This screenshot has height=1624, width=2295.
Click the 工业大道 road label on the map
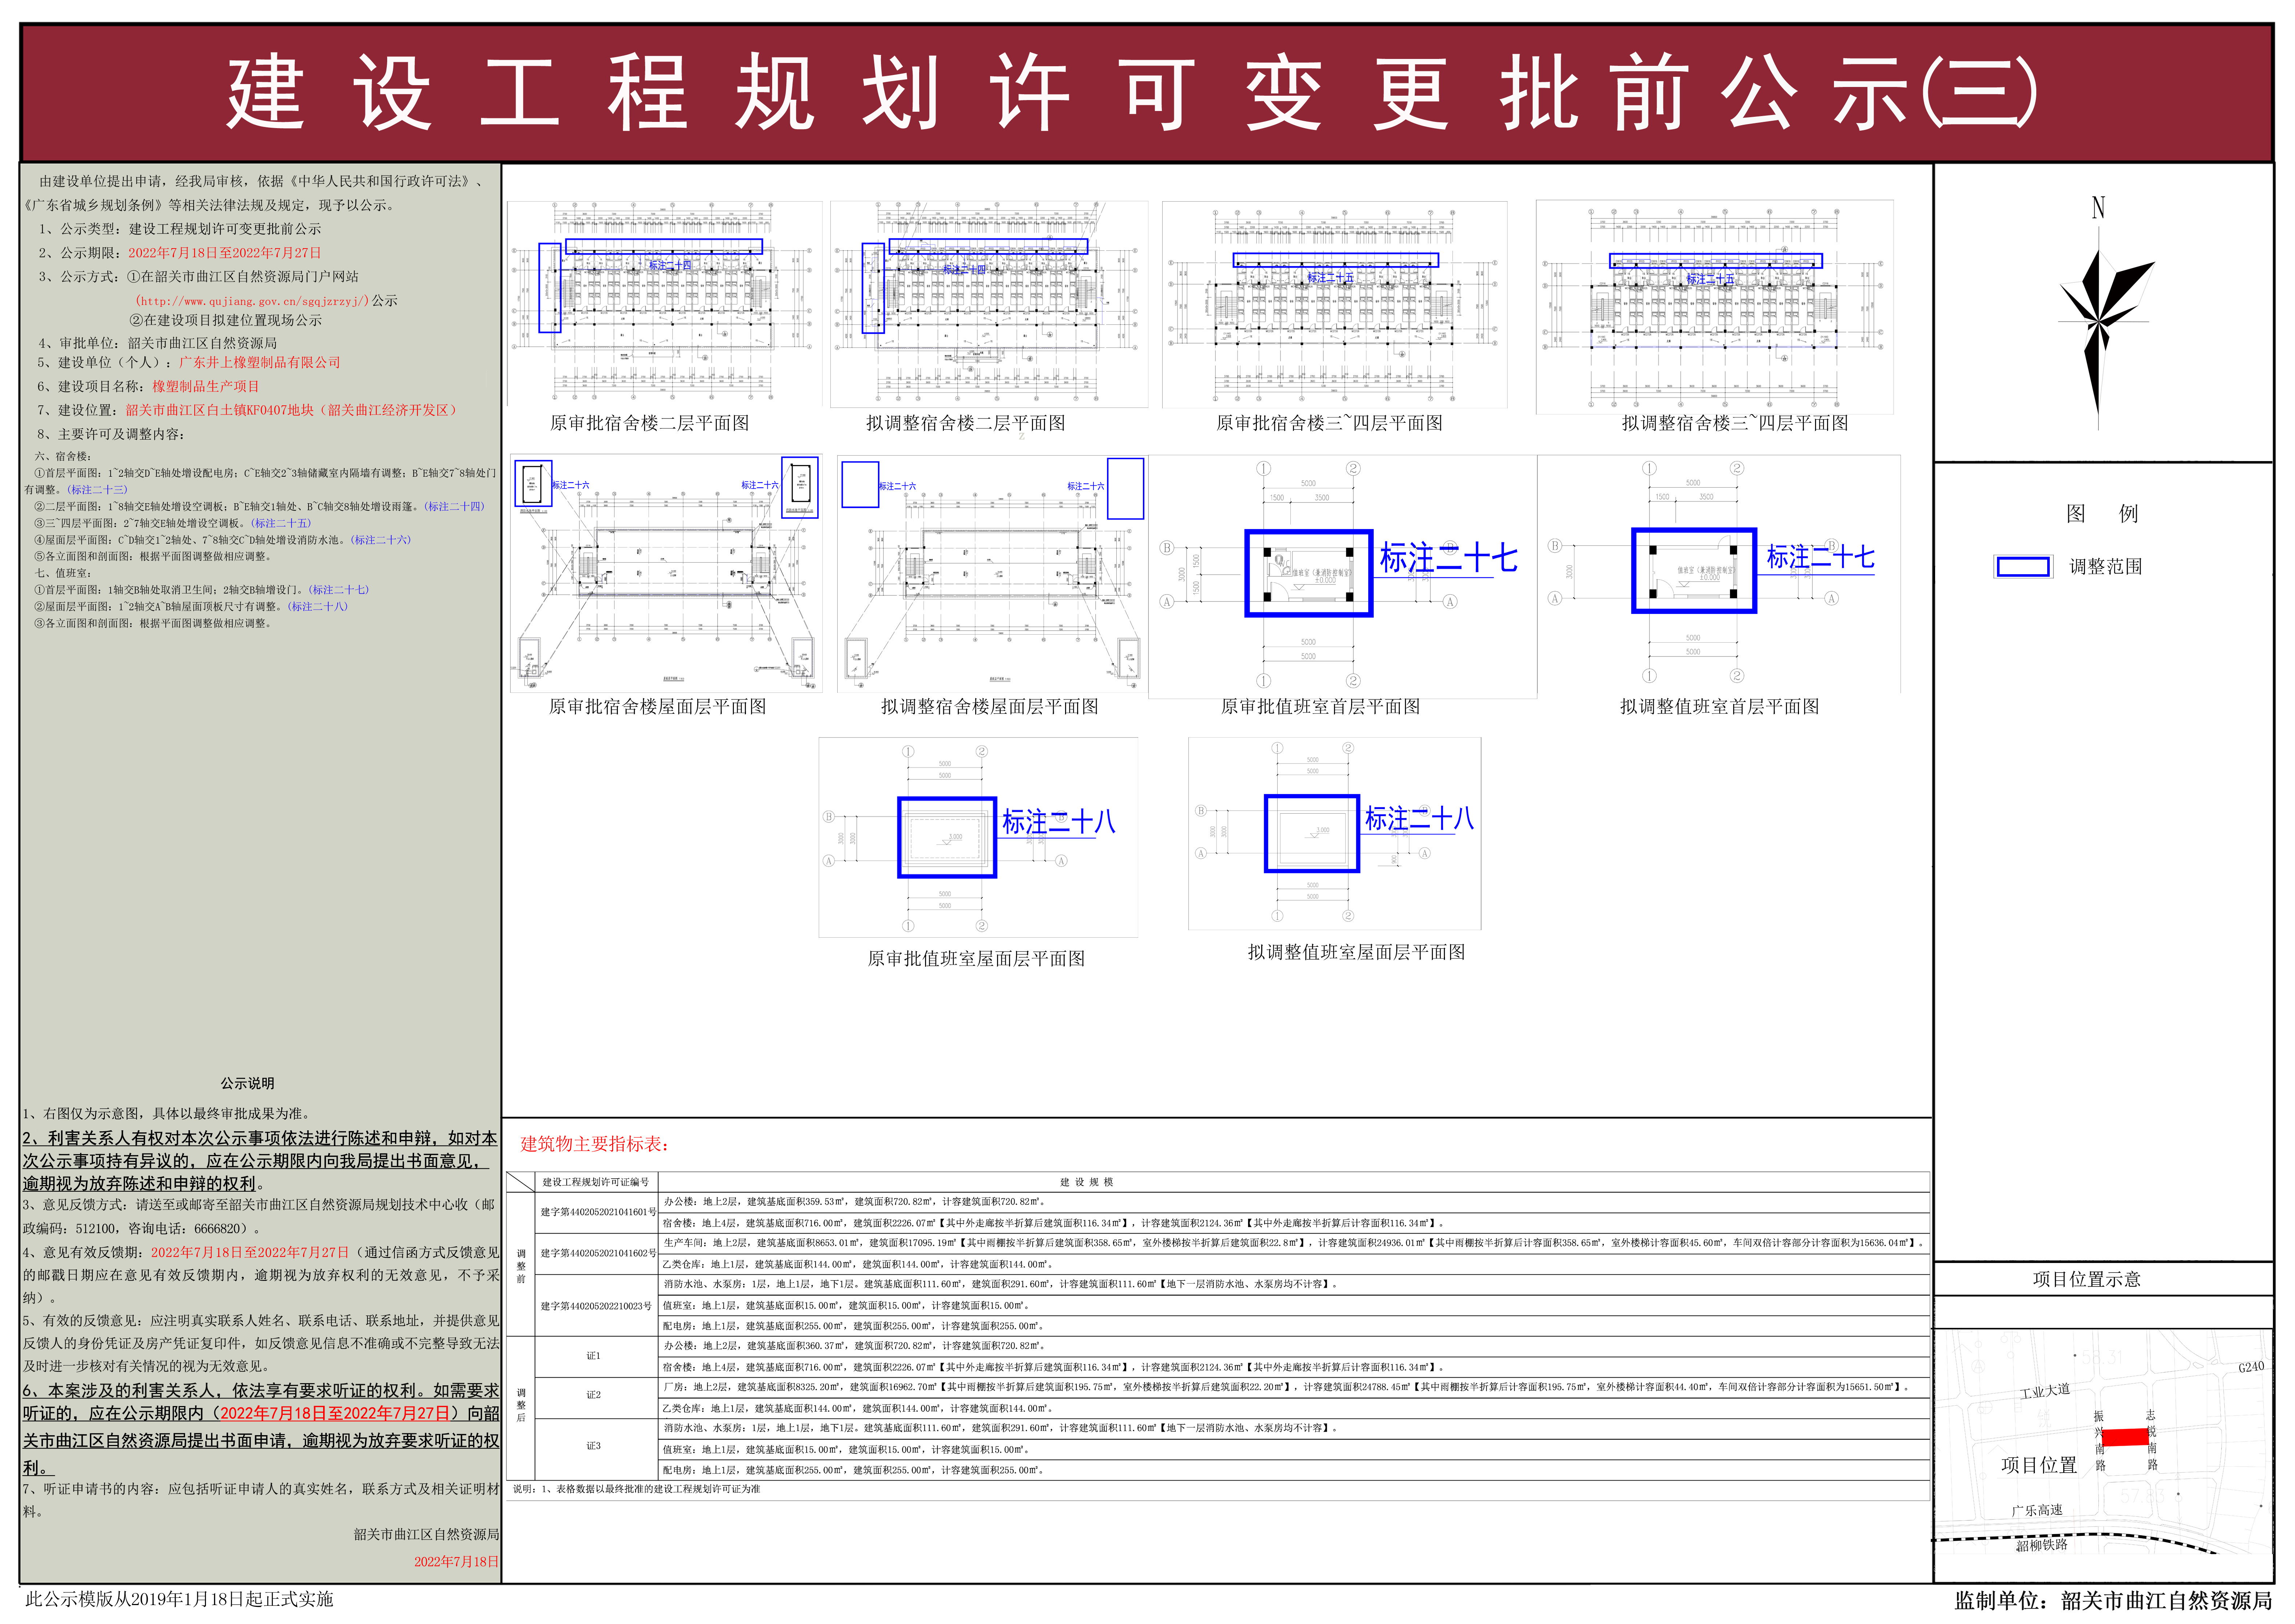(x=2045, y=1391)
